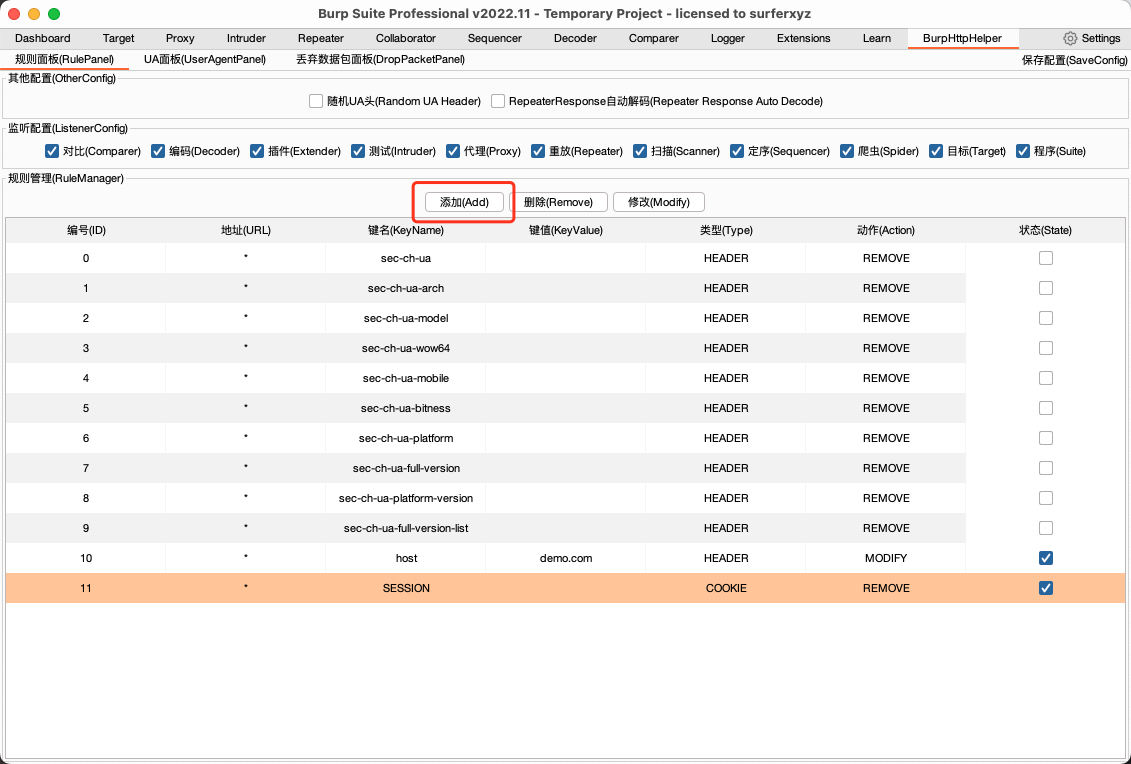The height and width of the screenshot is (764, 1131).
Task: Select the demo.com key value cell
Action: tap(566, 558)
